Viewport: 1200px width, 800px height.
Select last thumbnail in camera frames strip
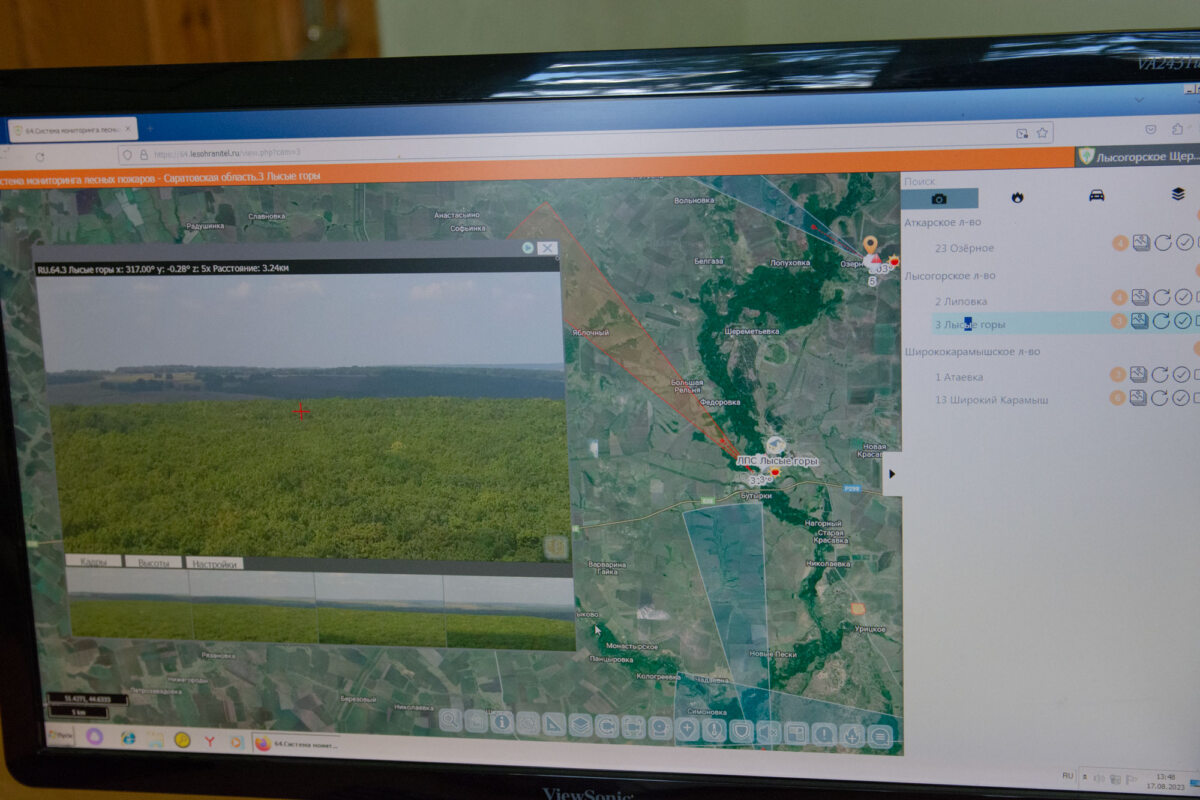pos(509,612)
